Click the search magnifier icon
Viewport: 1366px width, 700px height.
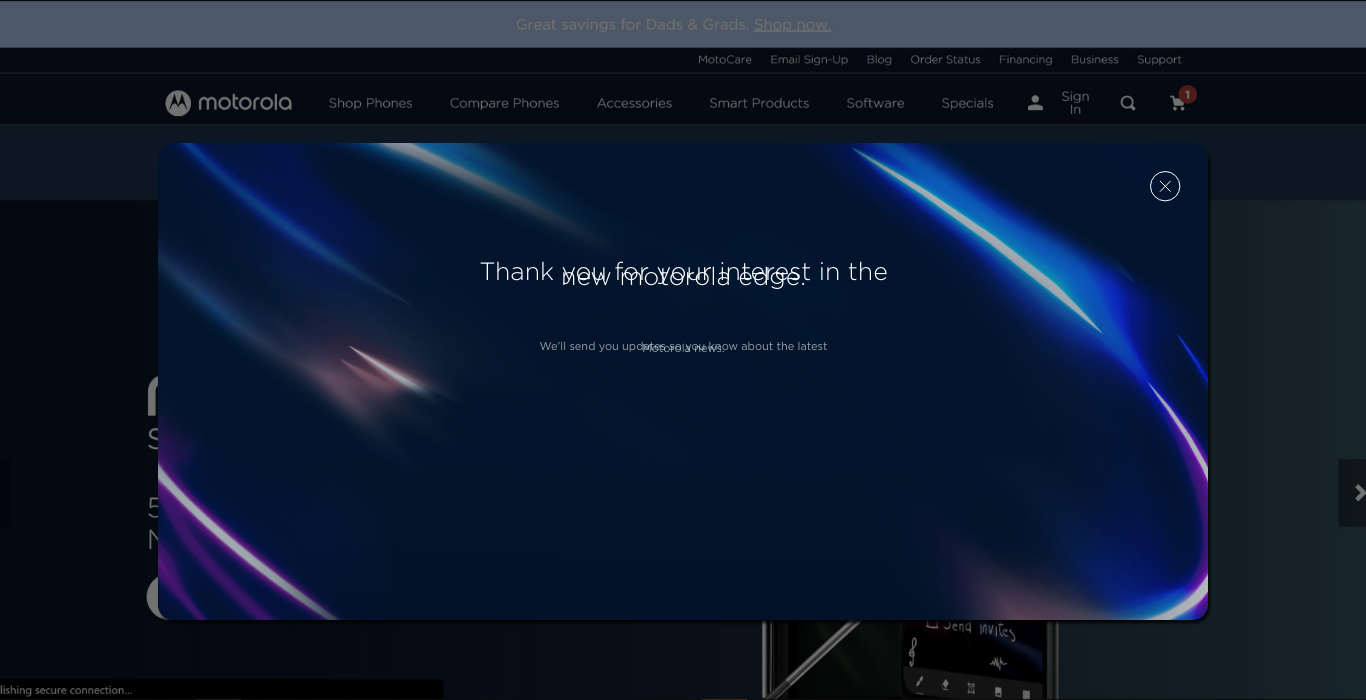1128,103
